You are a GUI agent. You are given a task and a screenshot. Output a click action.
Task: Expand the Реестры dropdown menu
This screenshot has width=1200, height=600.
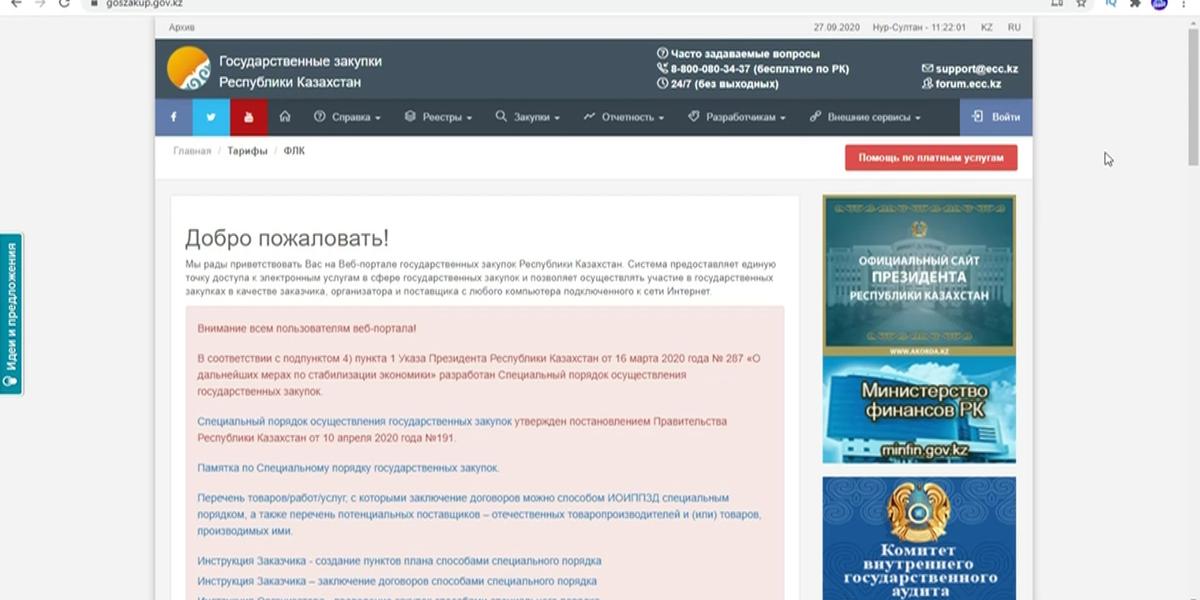pos(438,117)
